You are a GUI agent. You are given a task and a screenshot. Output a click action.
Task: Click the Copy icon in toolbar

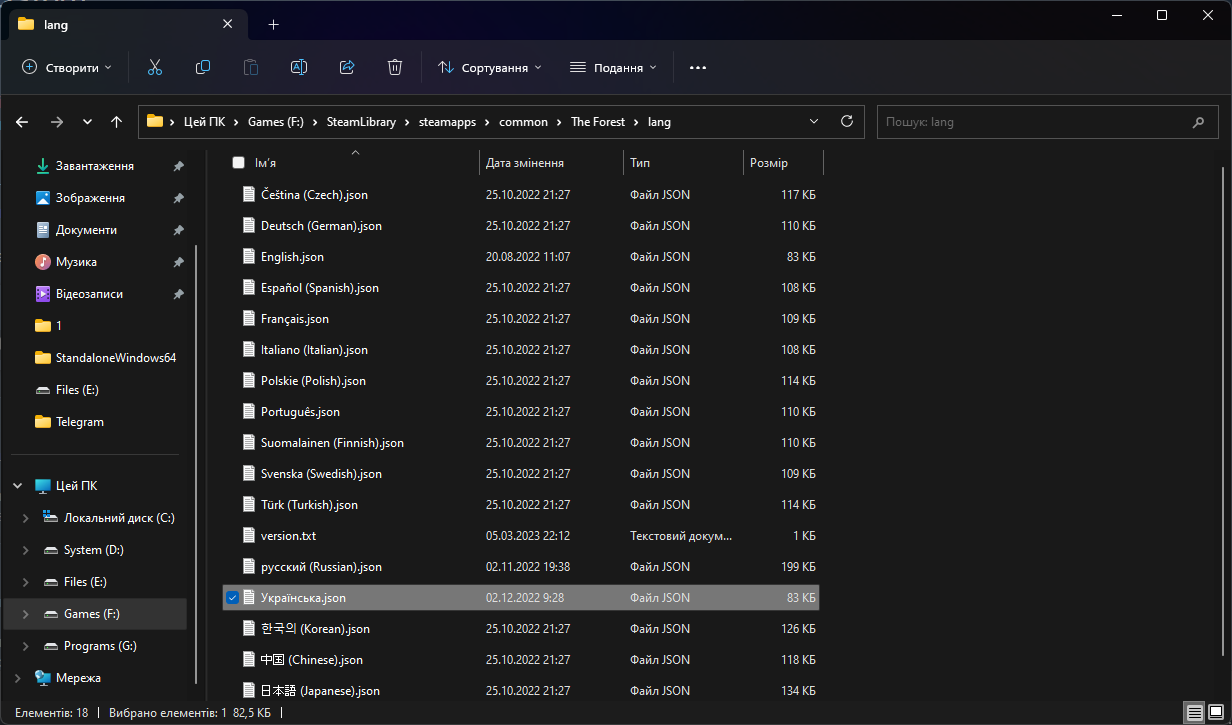(x=203, y=67)
